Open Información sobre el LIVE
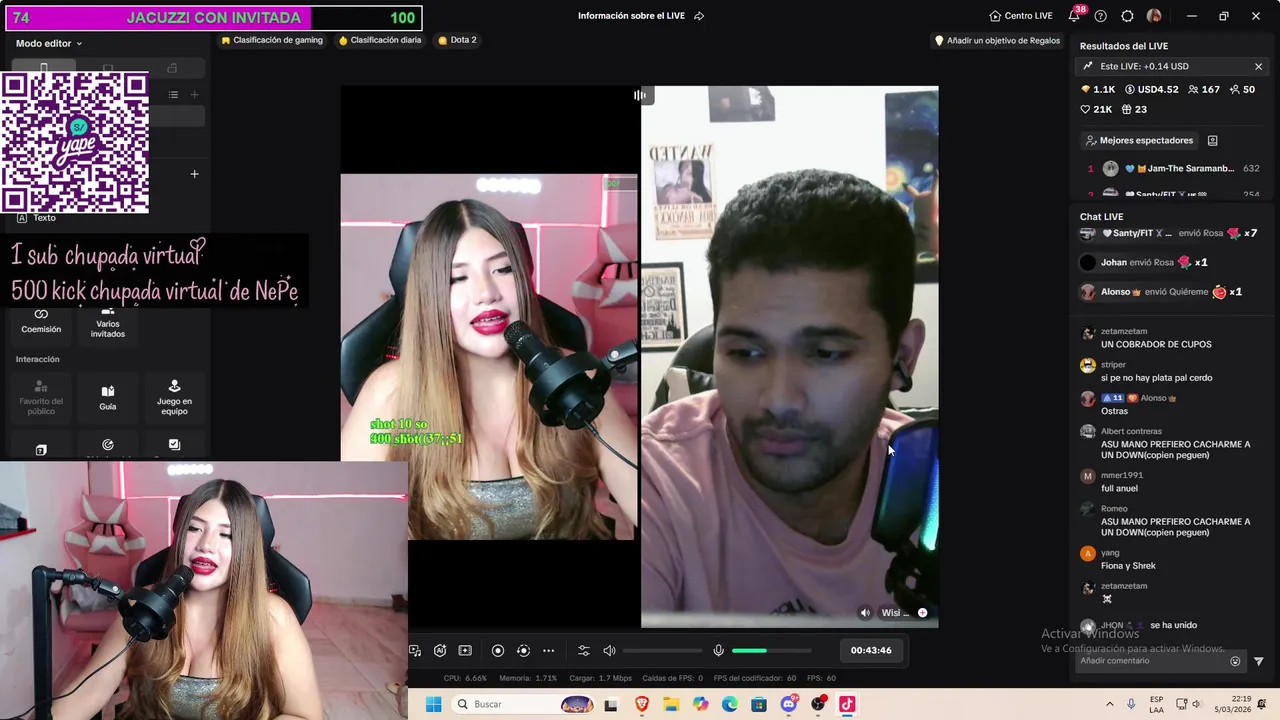1280x720 pixels. [633, 16]
